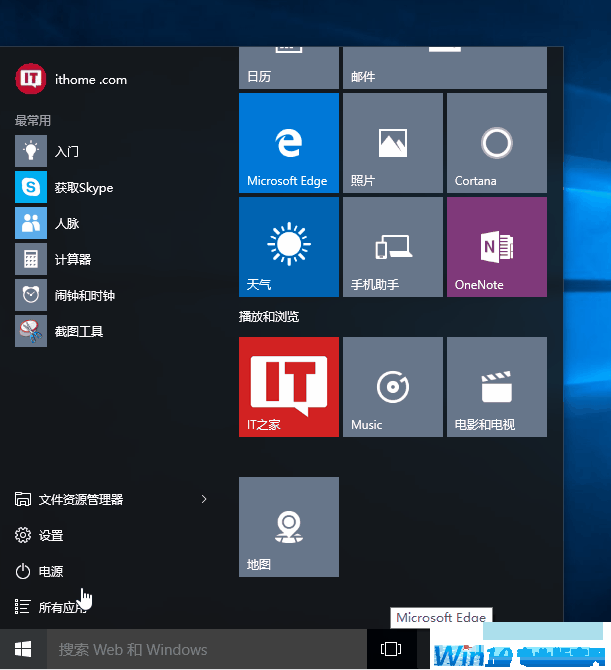Image resolution: width=611 pixels, height=670 pixels.
Task: Launch 获取Skype from most used list
Action: click(x=82, y=187)
